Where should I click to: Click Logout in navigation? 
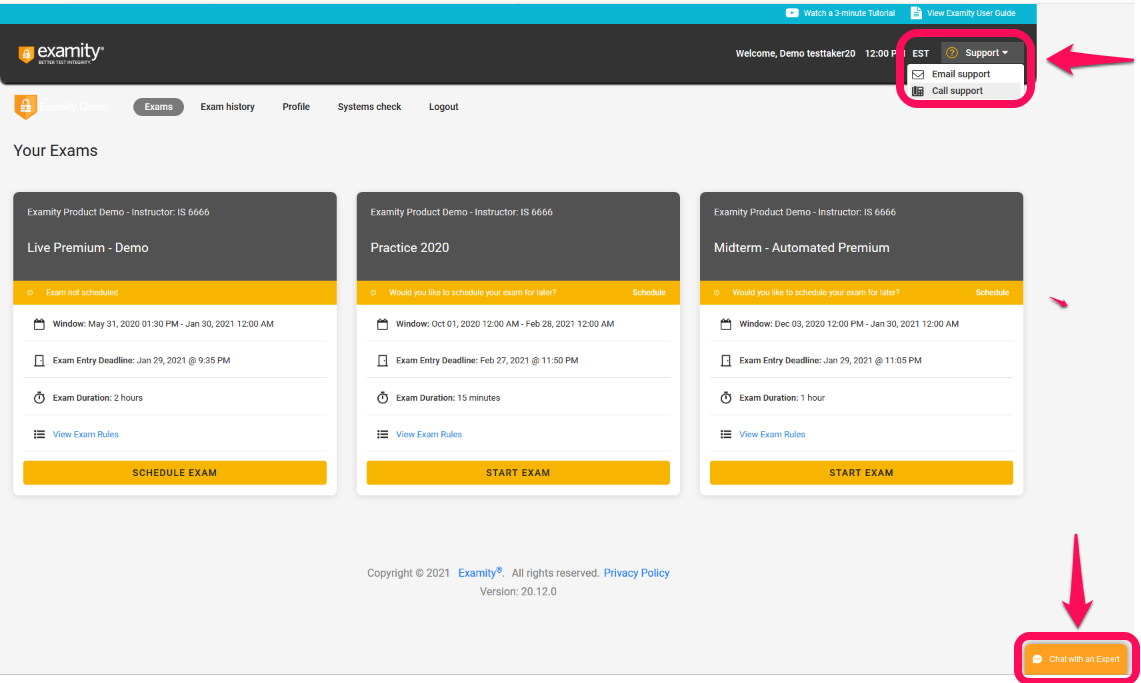[443, 107]
